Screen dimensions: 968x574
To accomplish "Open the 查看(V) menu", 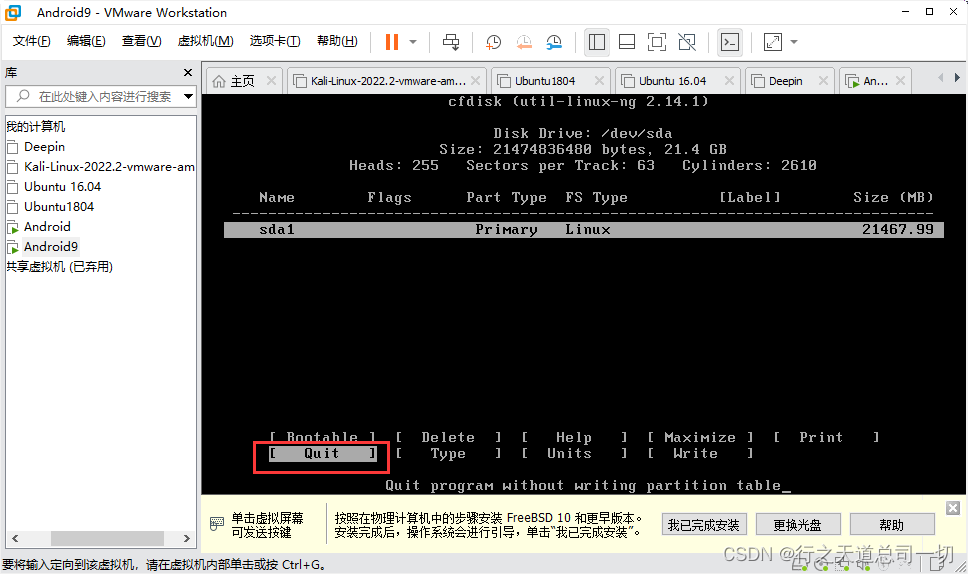I will click(x=141, y=41).
